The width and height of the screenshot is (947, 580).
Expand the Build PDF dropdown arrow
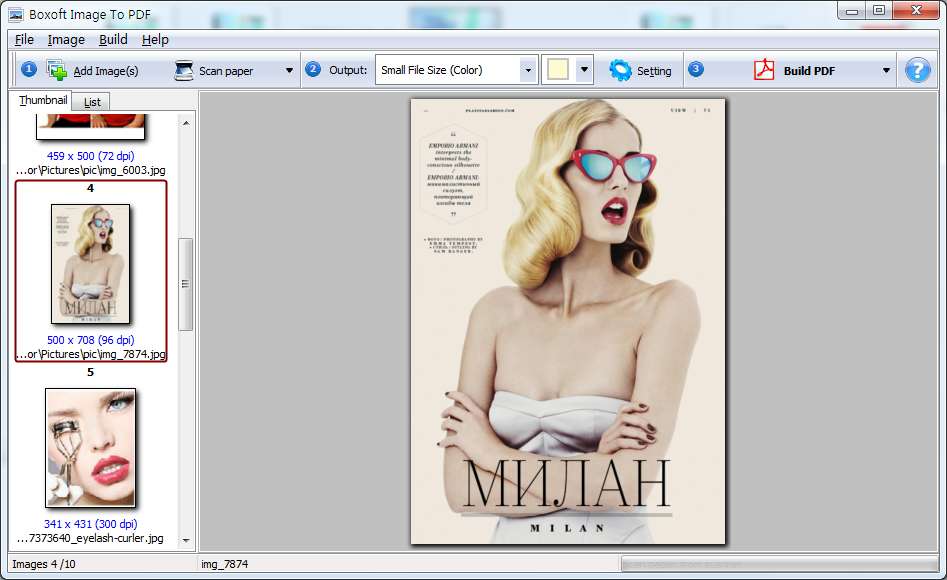[885, 70]
